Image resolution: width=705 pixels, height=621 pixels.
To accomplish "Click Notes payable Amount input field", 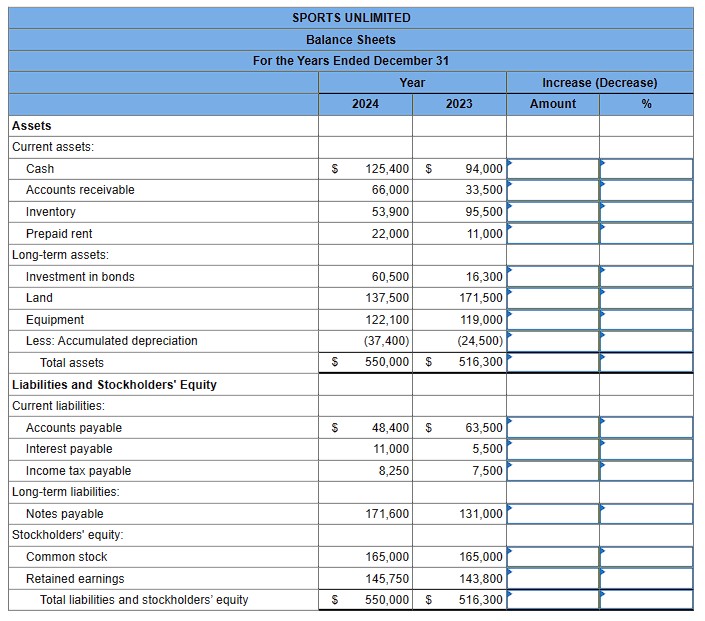I will (553, 514).
